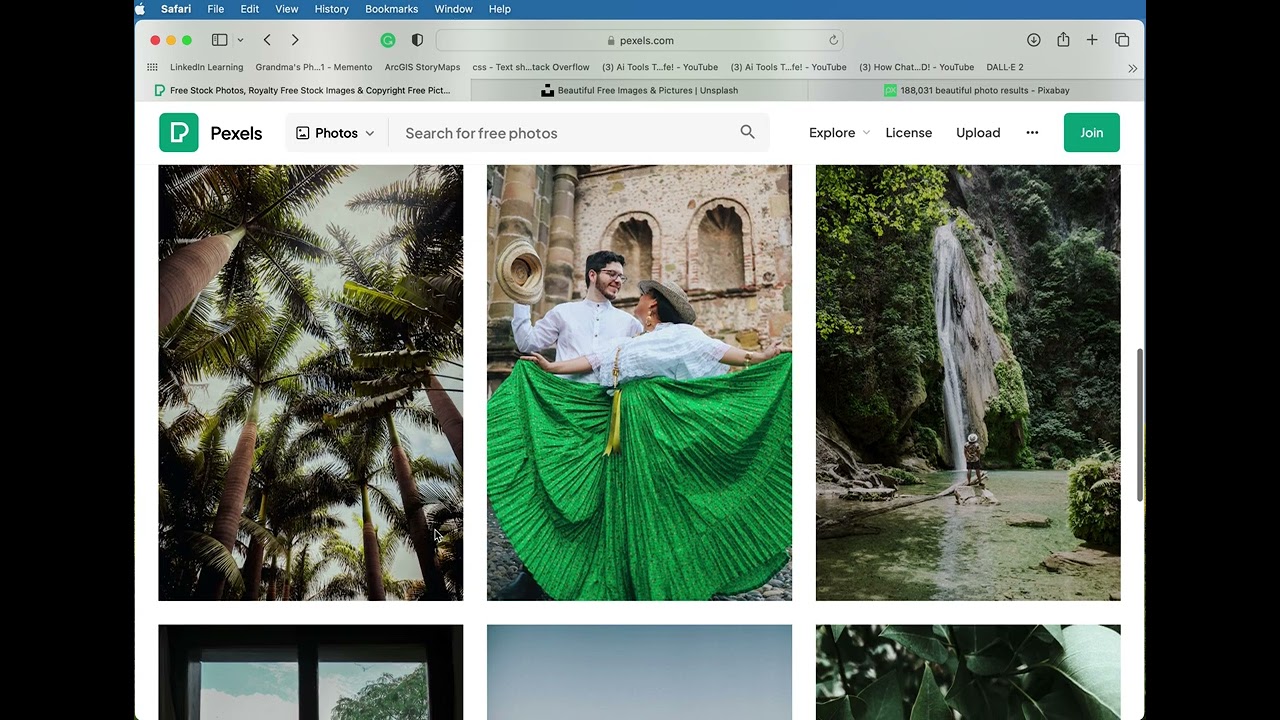Show Safari downloads
Image resolution: width=1280 pixels, height=720 pixels.
point(1034,40)
